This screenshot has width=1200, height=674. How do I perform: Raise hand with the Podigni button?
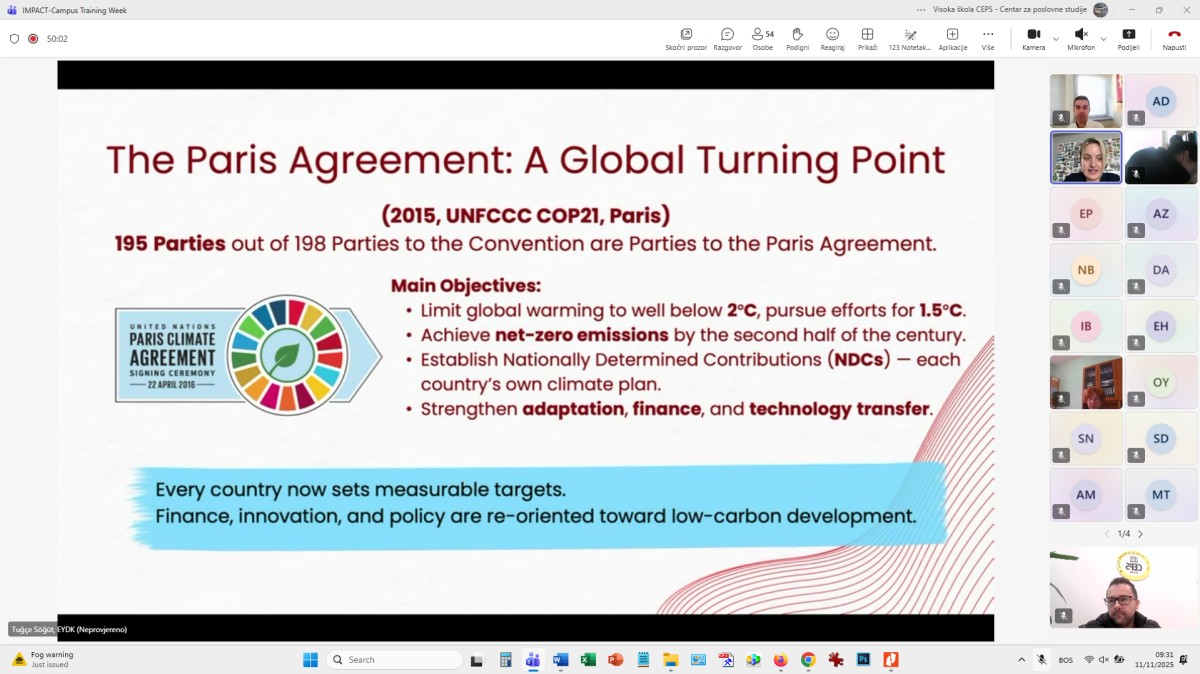(797, 38)
